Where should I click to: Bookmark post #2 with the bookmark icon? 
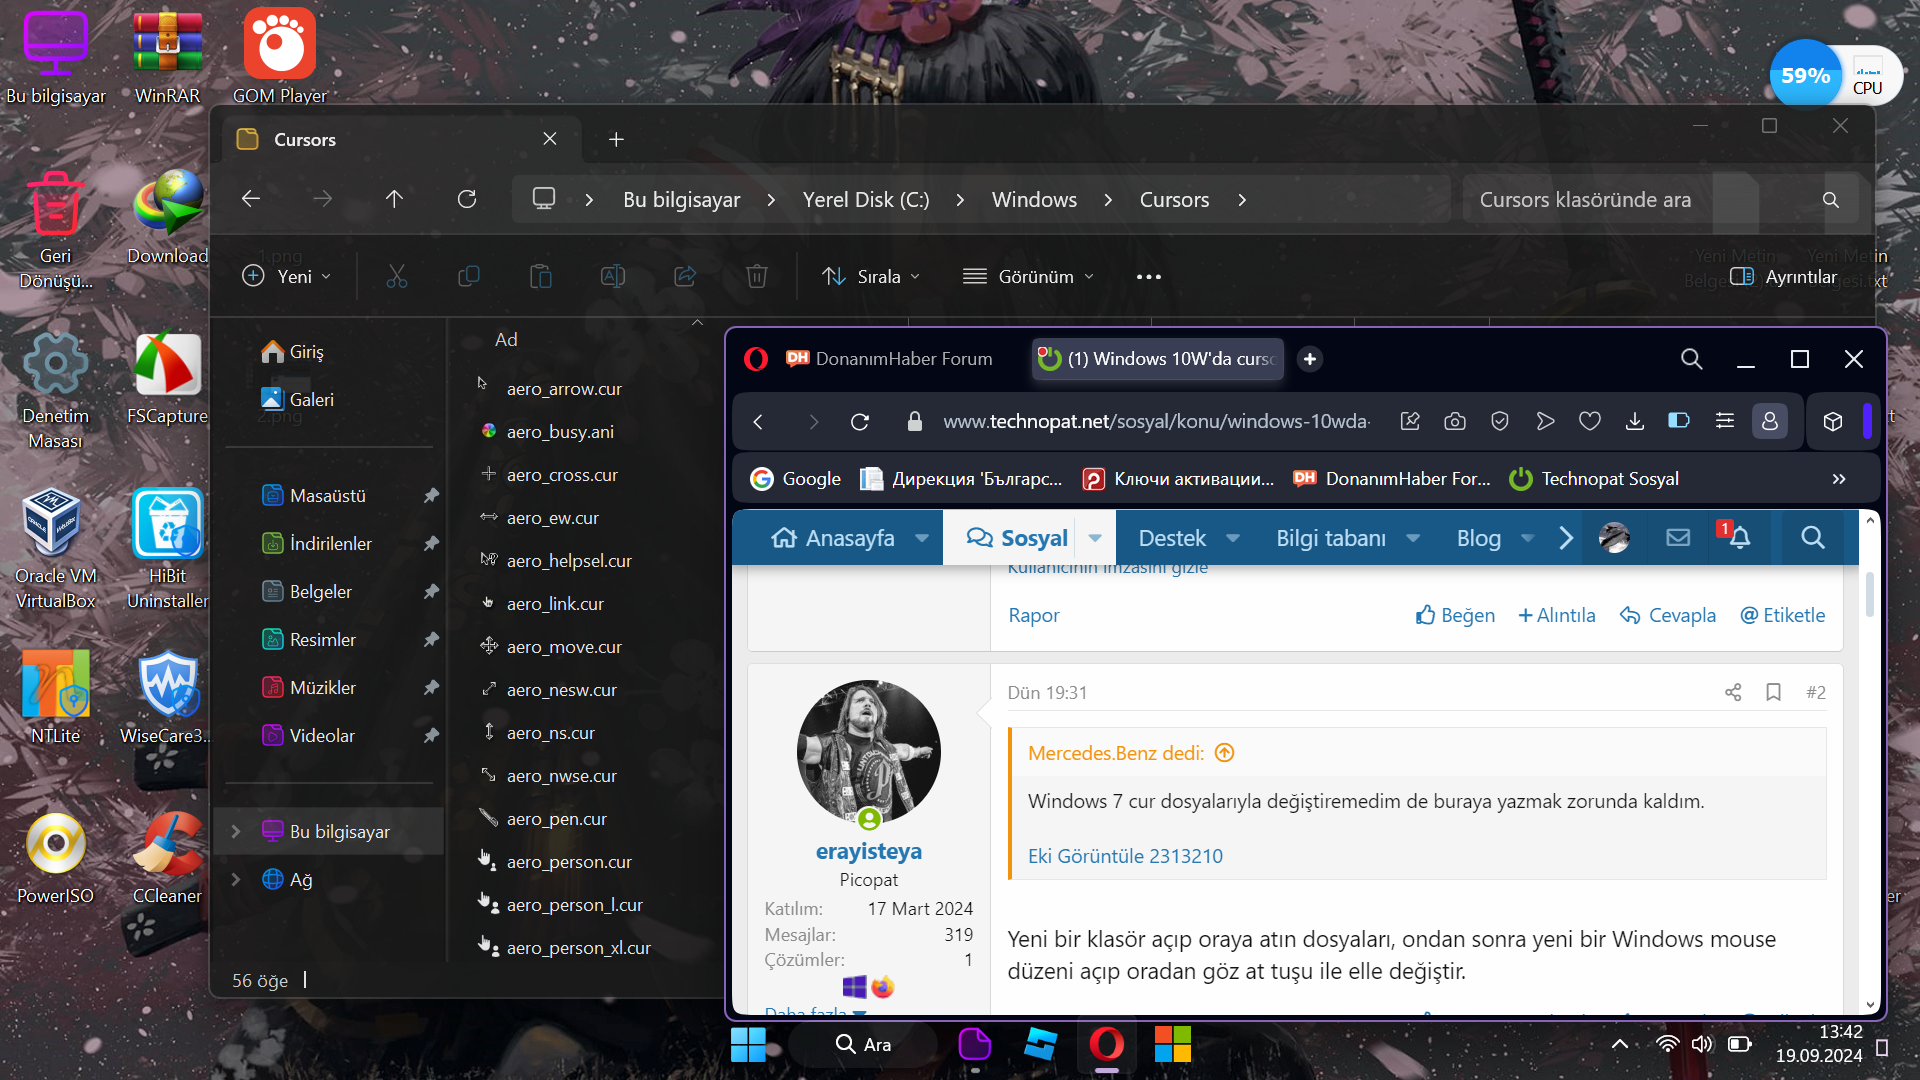click(1773, 692)
